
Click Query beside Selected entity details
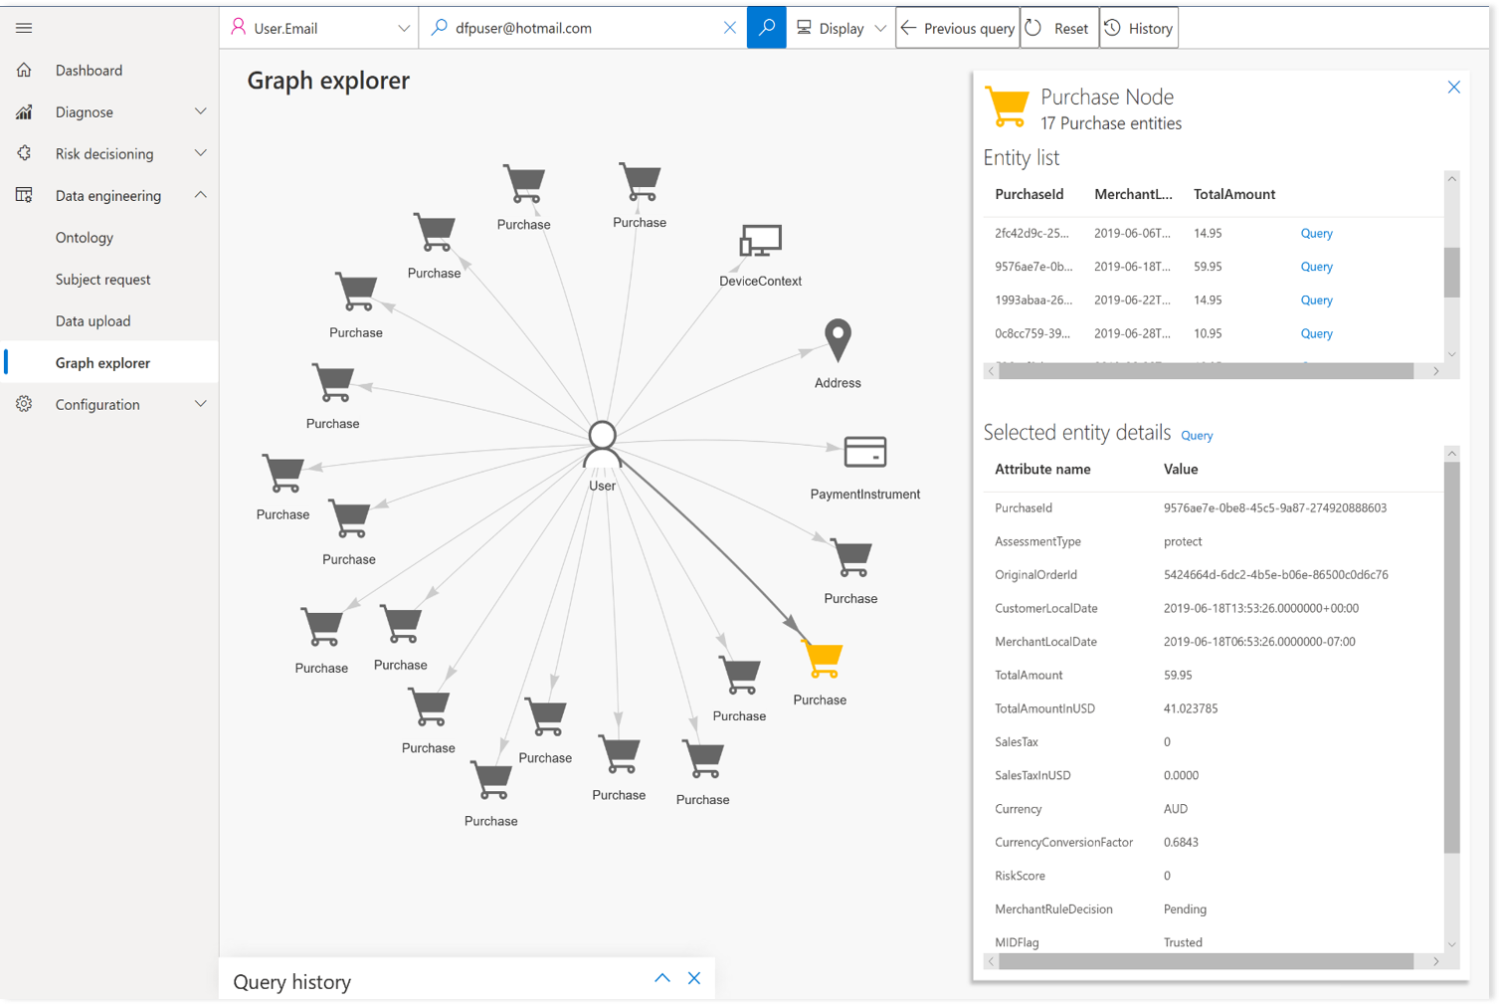click(x=1197, y=435)
